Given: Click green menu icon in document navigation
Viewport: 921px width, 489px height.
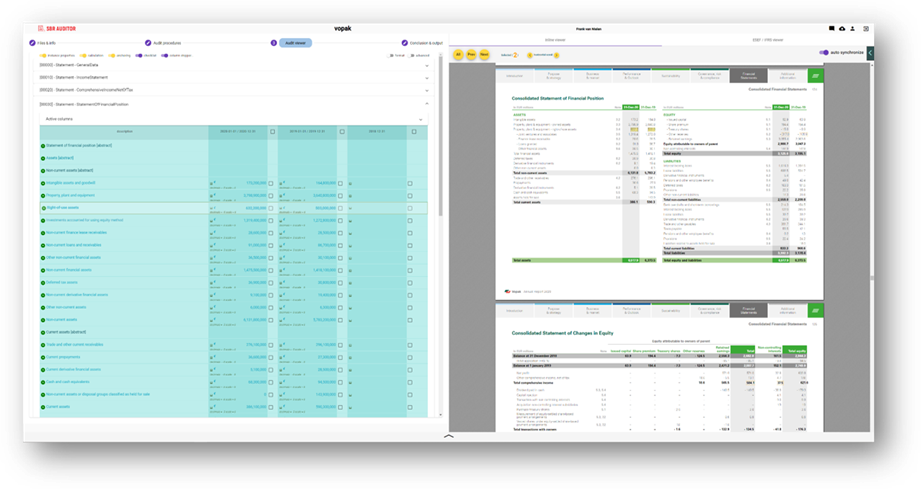Looking at the screenshot, I should (816, 75).
